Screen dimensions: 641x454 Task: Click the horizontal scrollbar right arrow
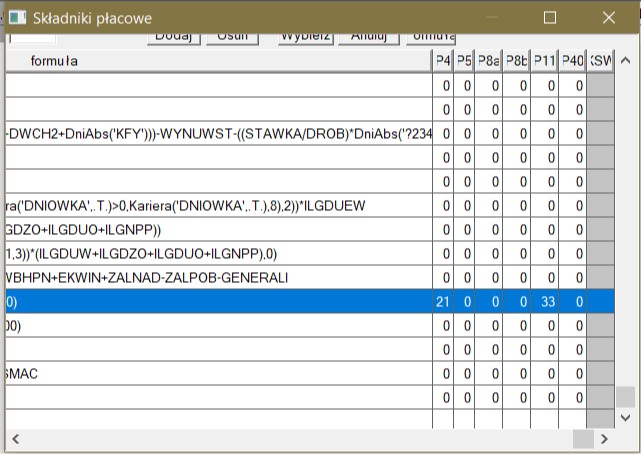point(604,439)
